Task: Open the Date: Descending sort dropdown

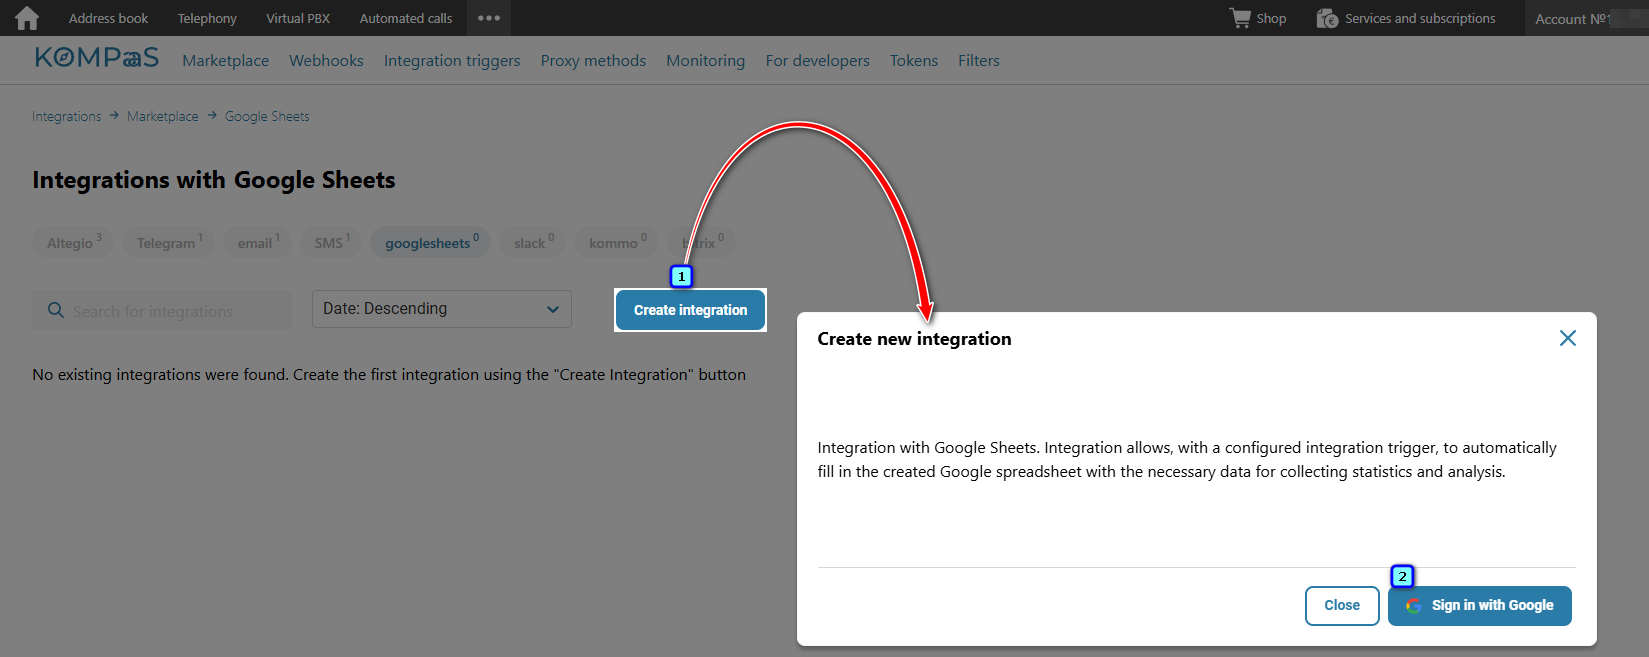Action: (x=442, y=309)
